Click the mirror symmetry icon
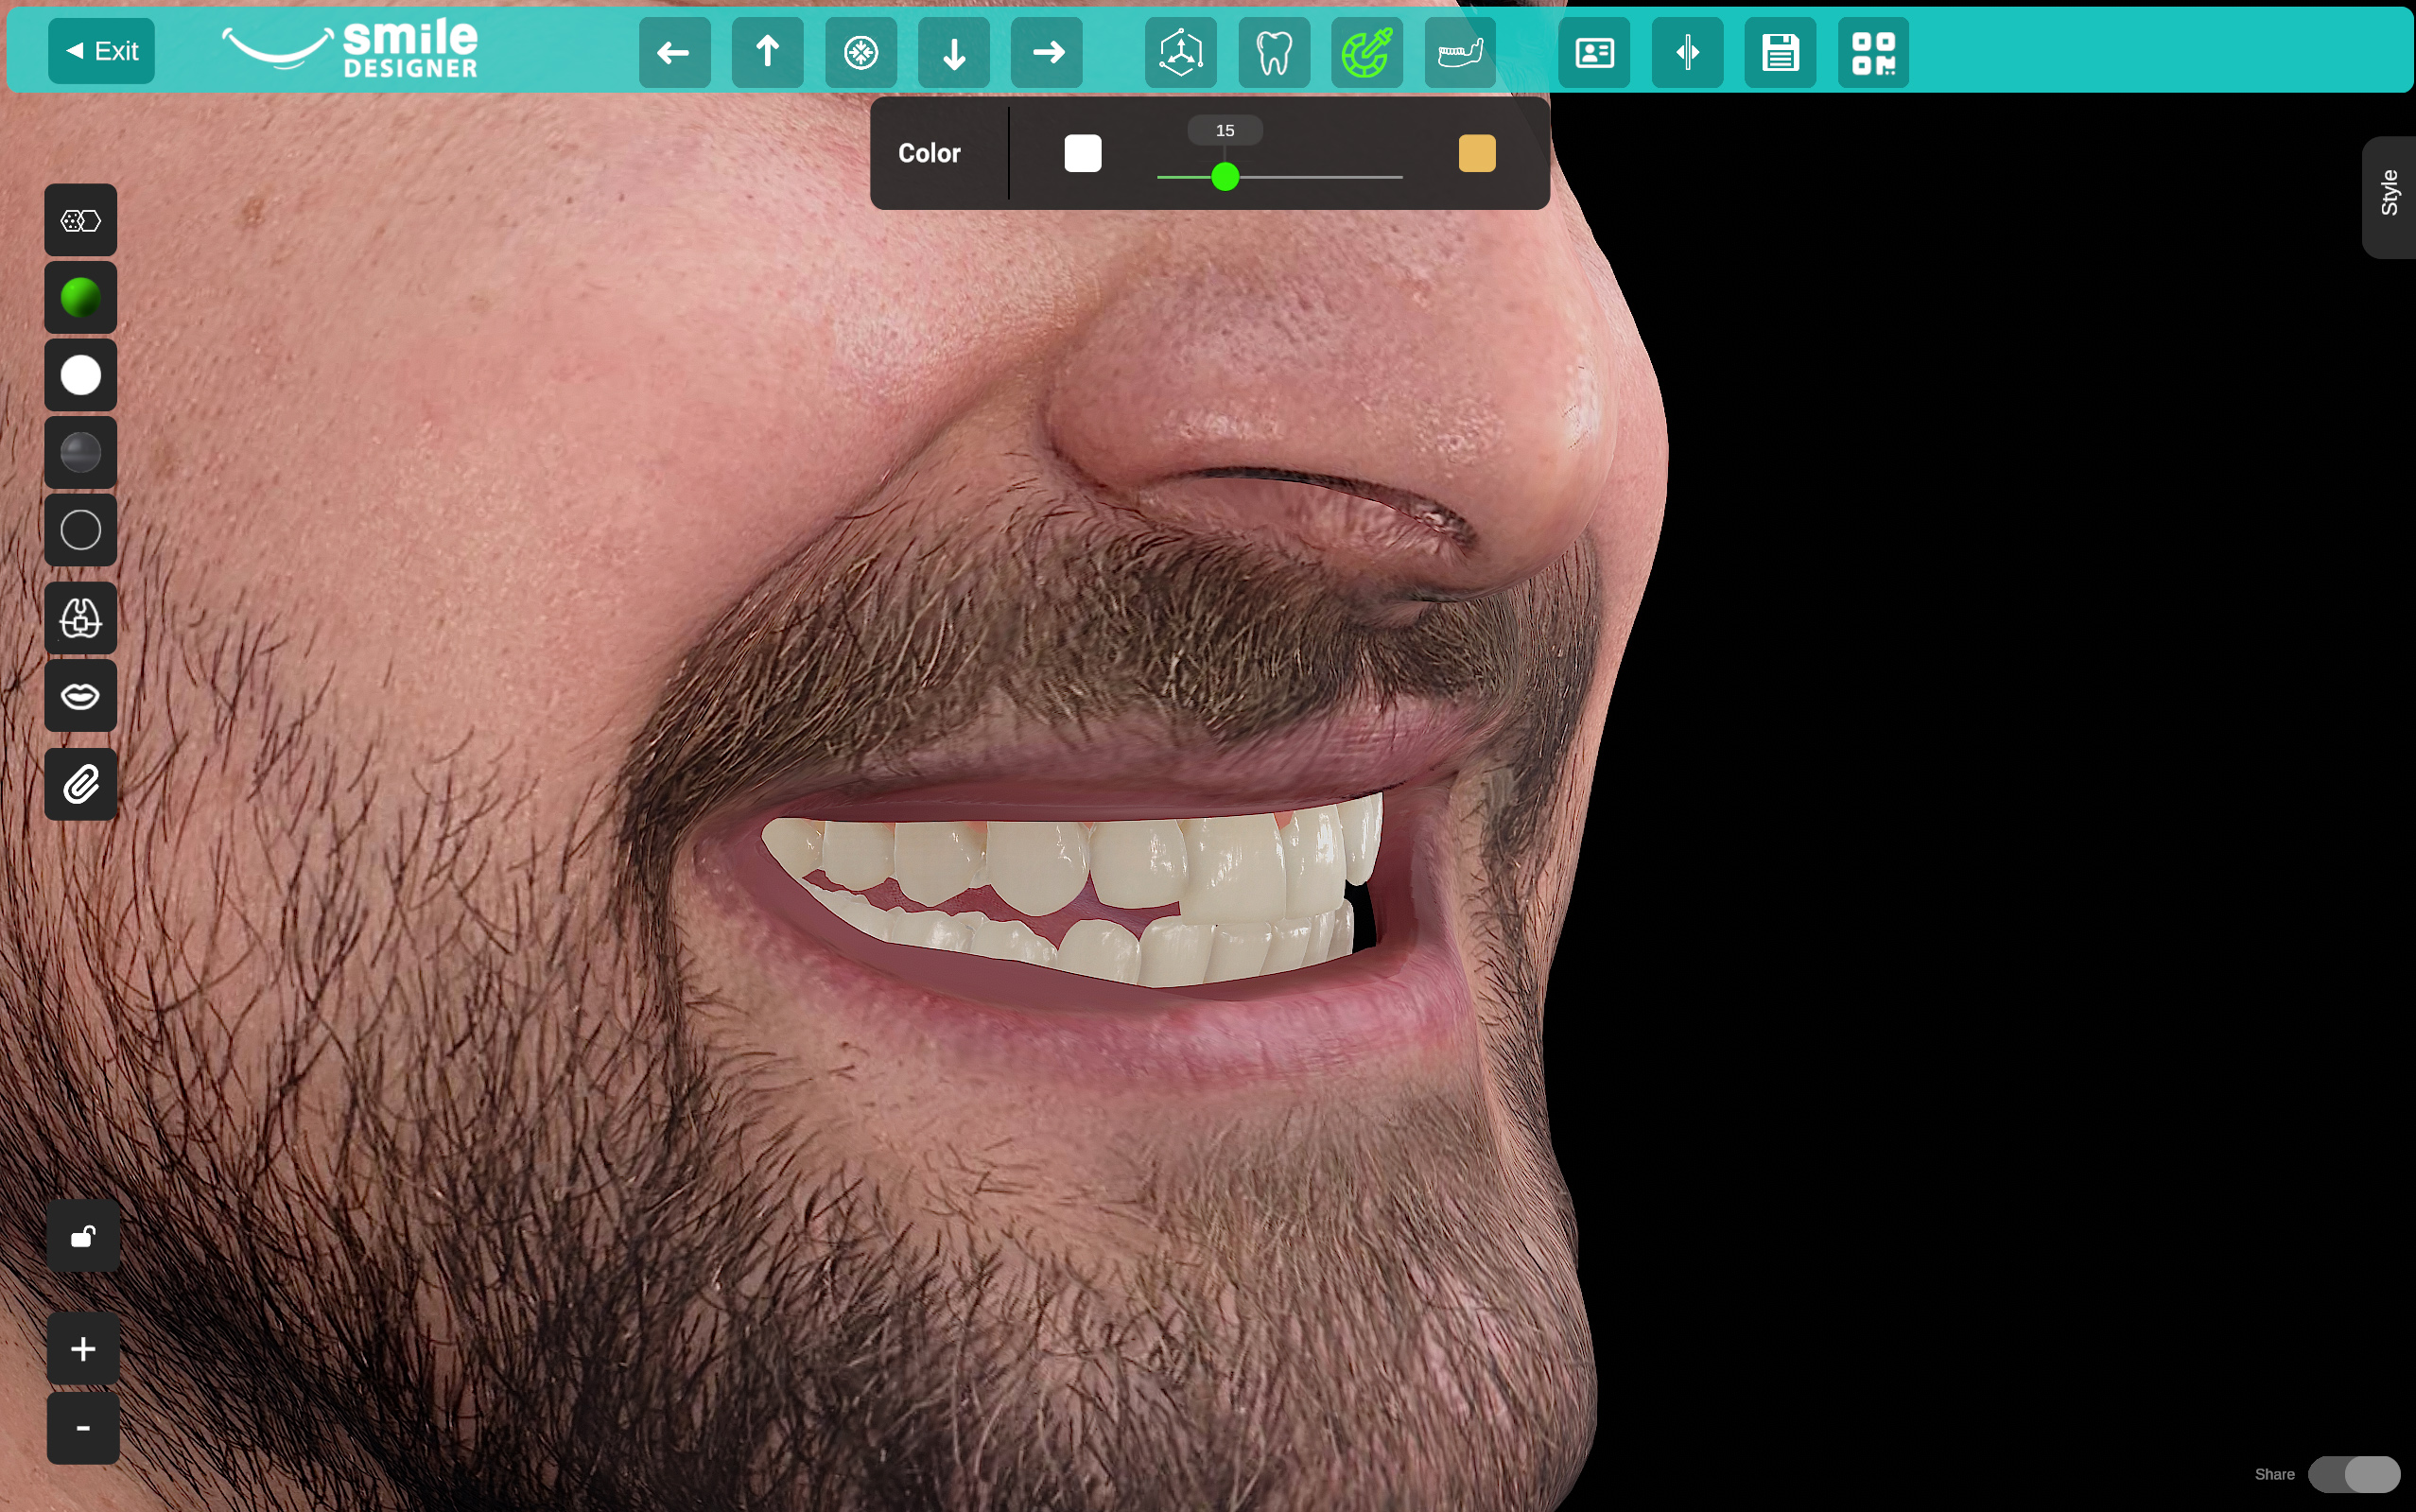 click(x=1687, y=52)
